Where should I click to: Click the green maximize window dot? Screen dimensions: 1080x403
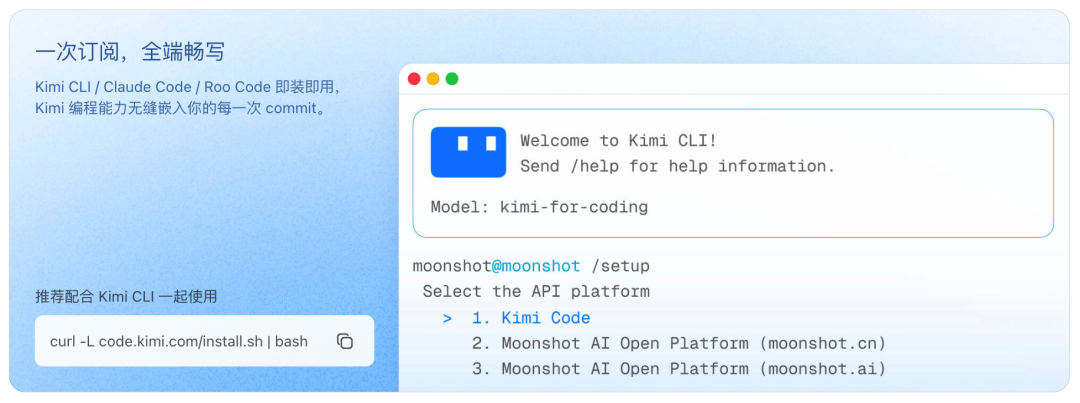coord(452,79)
